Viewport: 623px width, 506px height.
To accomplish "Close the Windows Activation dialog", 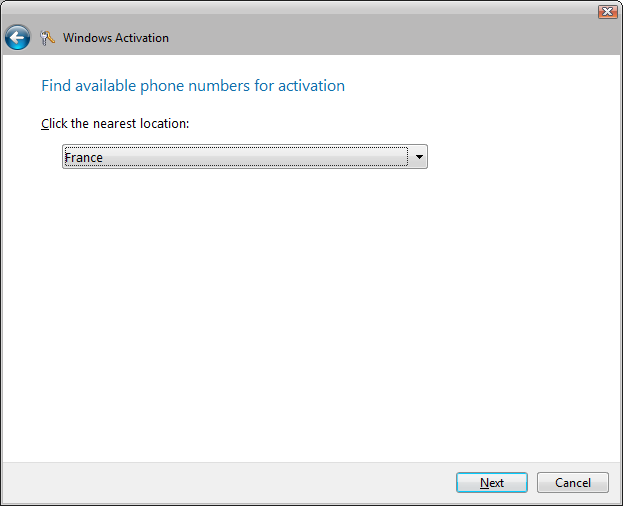I will (608, 12).
